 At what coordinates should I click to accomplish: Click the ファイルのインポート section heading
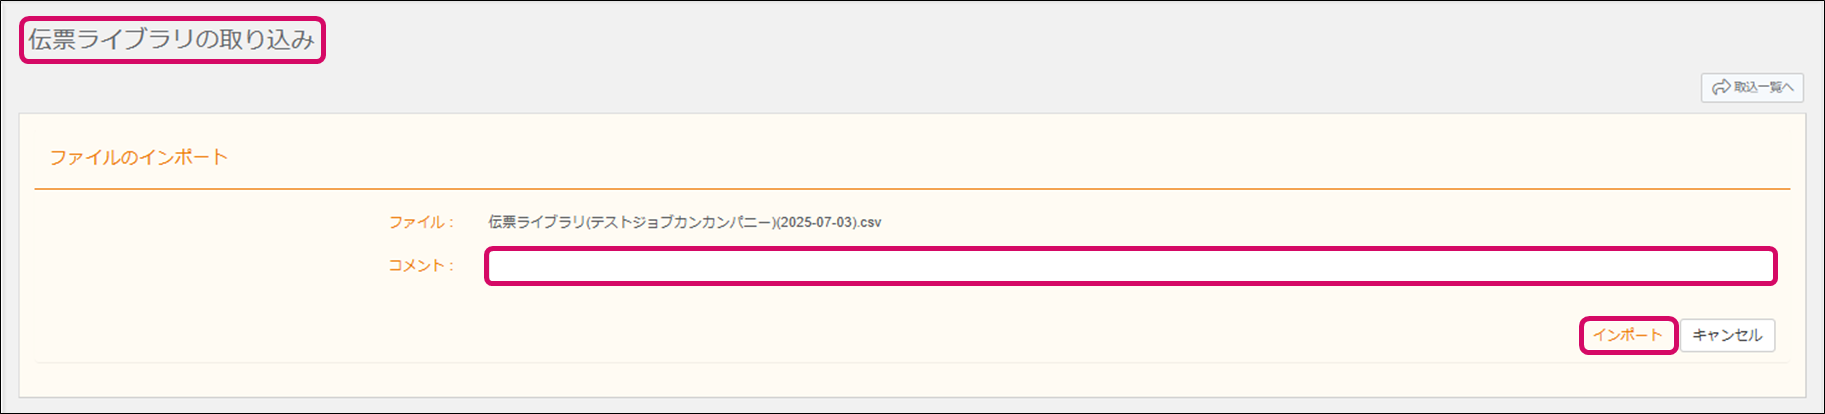139,157
